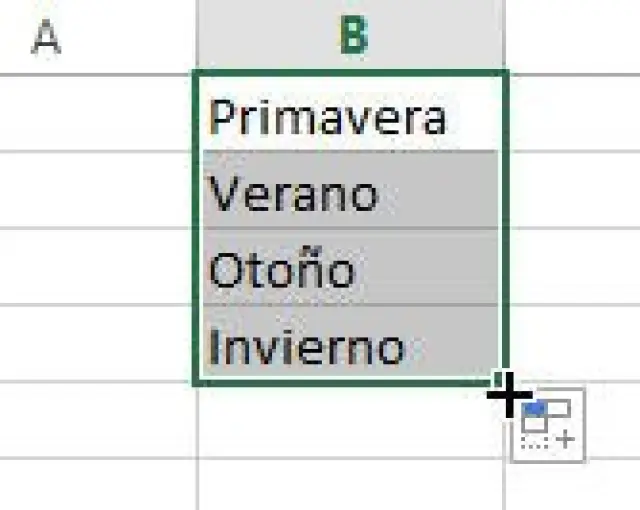This screenshot has width=640, height=510.
Task: Click the column header right of B
Action: pyautogui.click(x=574, y=37)
